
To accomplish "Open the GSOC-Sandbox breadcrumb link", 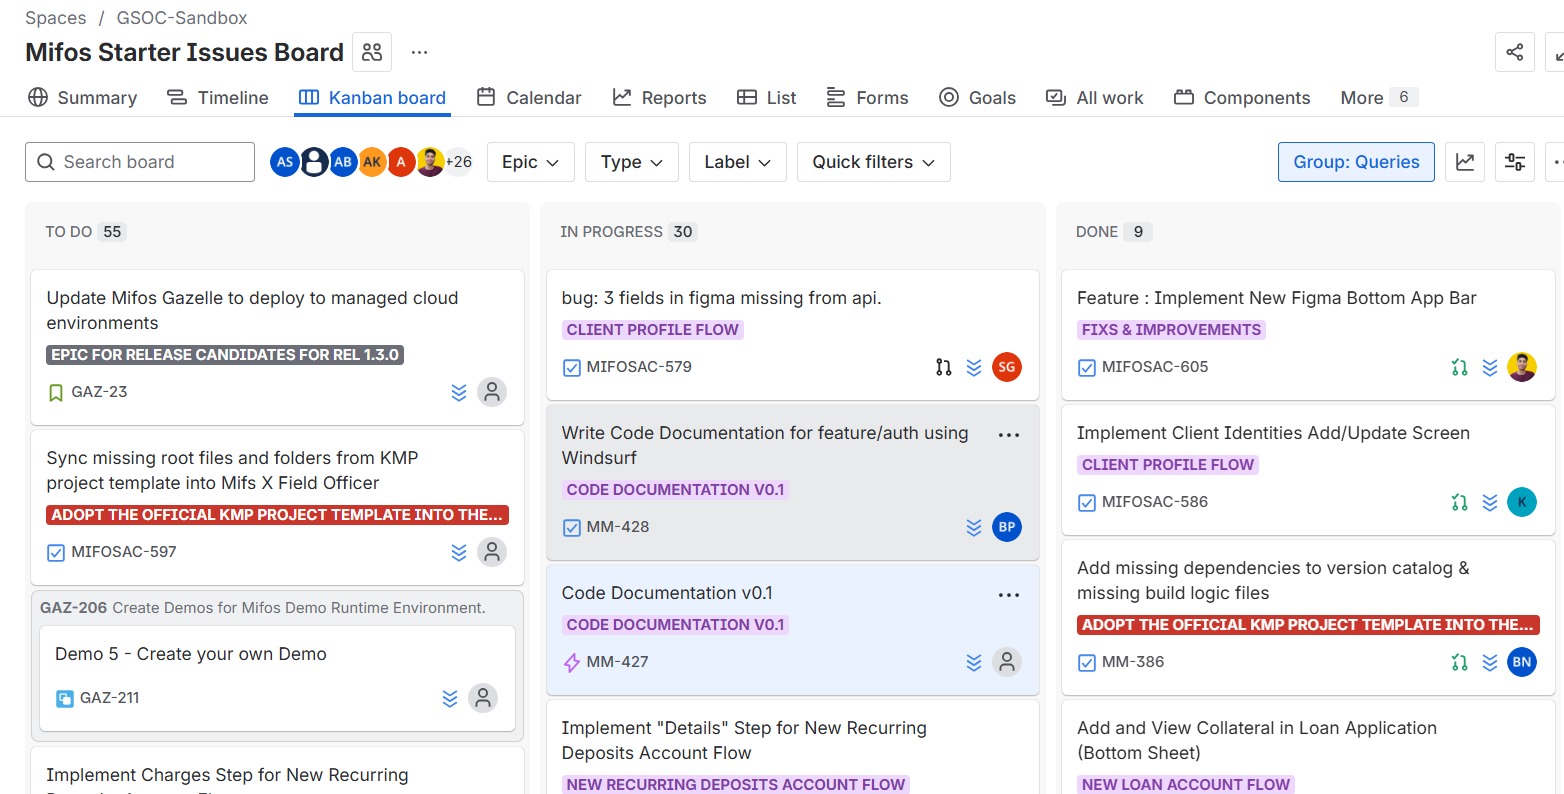I will 181,18.
